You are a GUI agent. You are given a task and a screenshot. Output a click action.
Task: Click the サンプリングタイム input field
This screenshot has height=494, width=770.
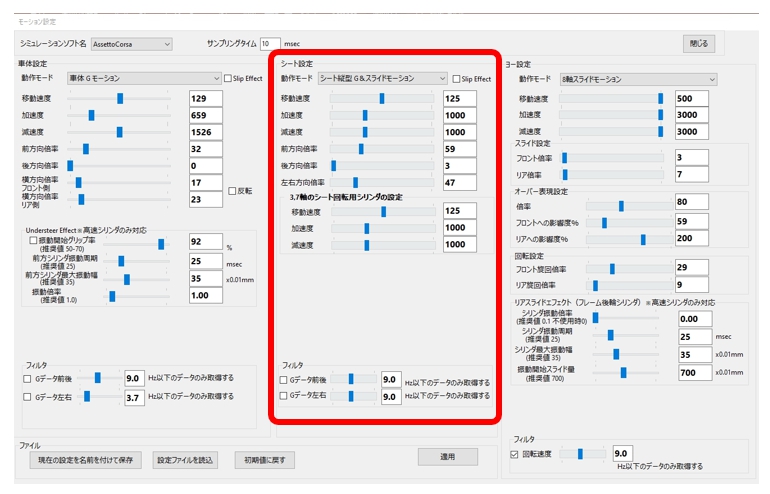click(270, 44)
